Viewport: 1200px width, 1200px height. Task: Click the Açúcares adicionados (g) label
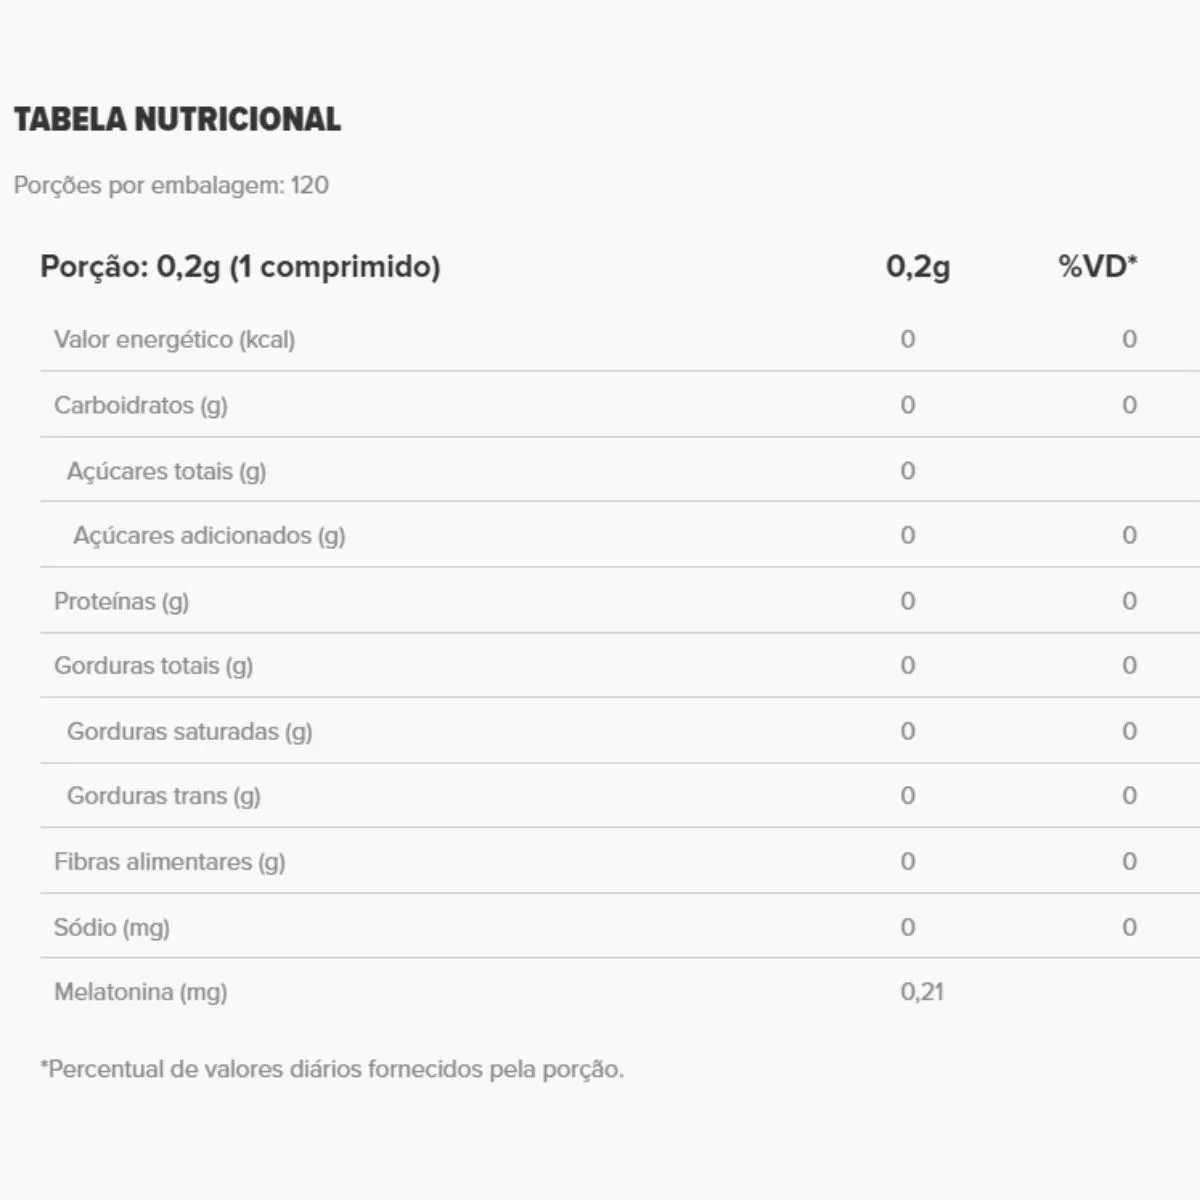pyautogui.click(x=208, y=536)
